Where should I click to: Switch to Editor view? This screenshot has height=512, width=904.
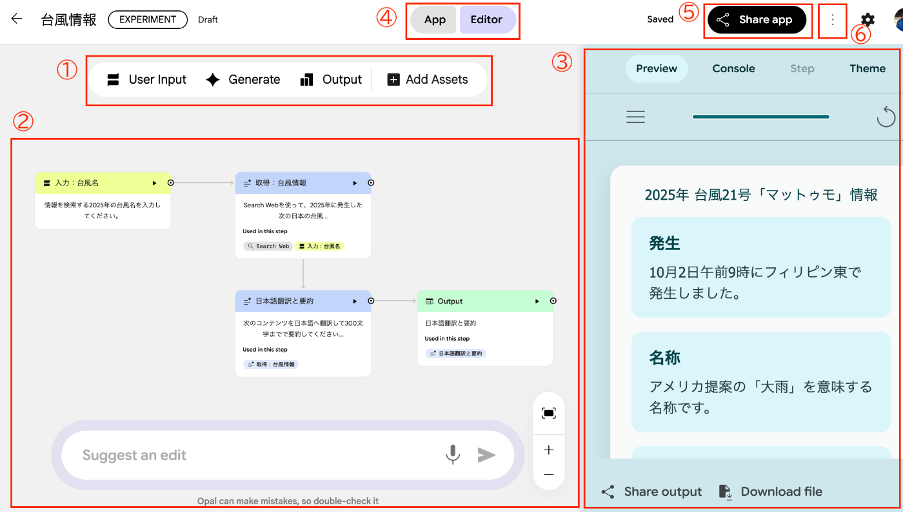(488, 20)
